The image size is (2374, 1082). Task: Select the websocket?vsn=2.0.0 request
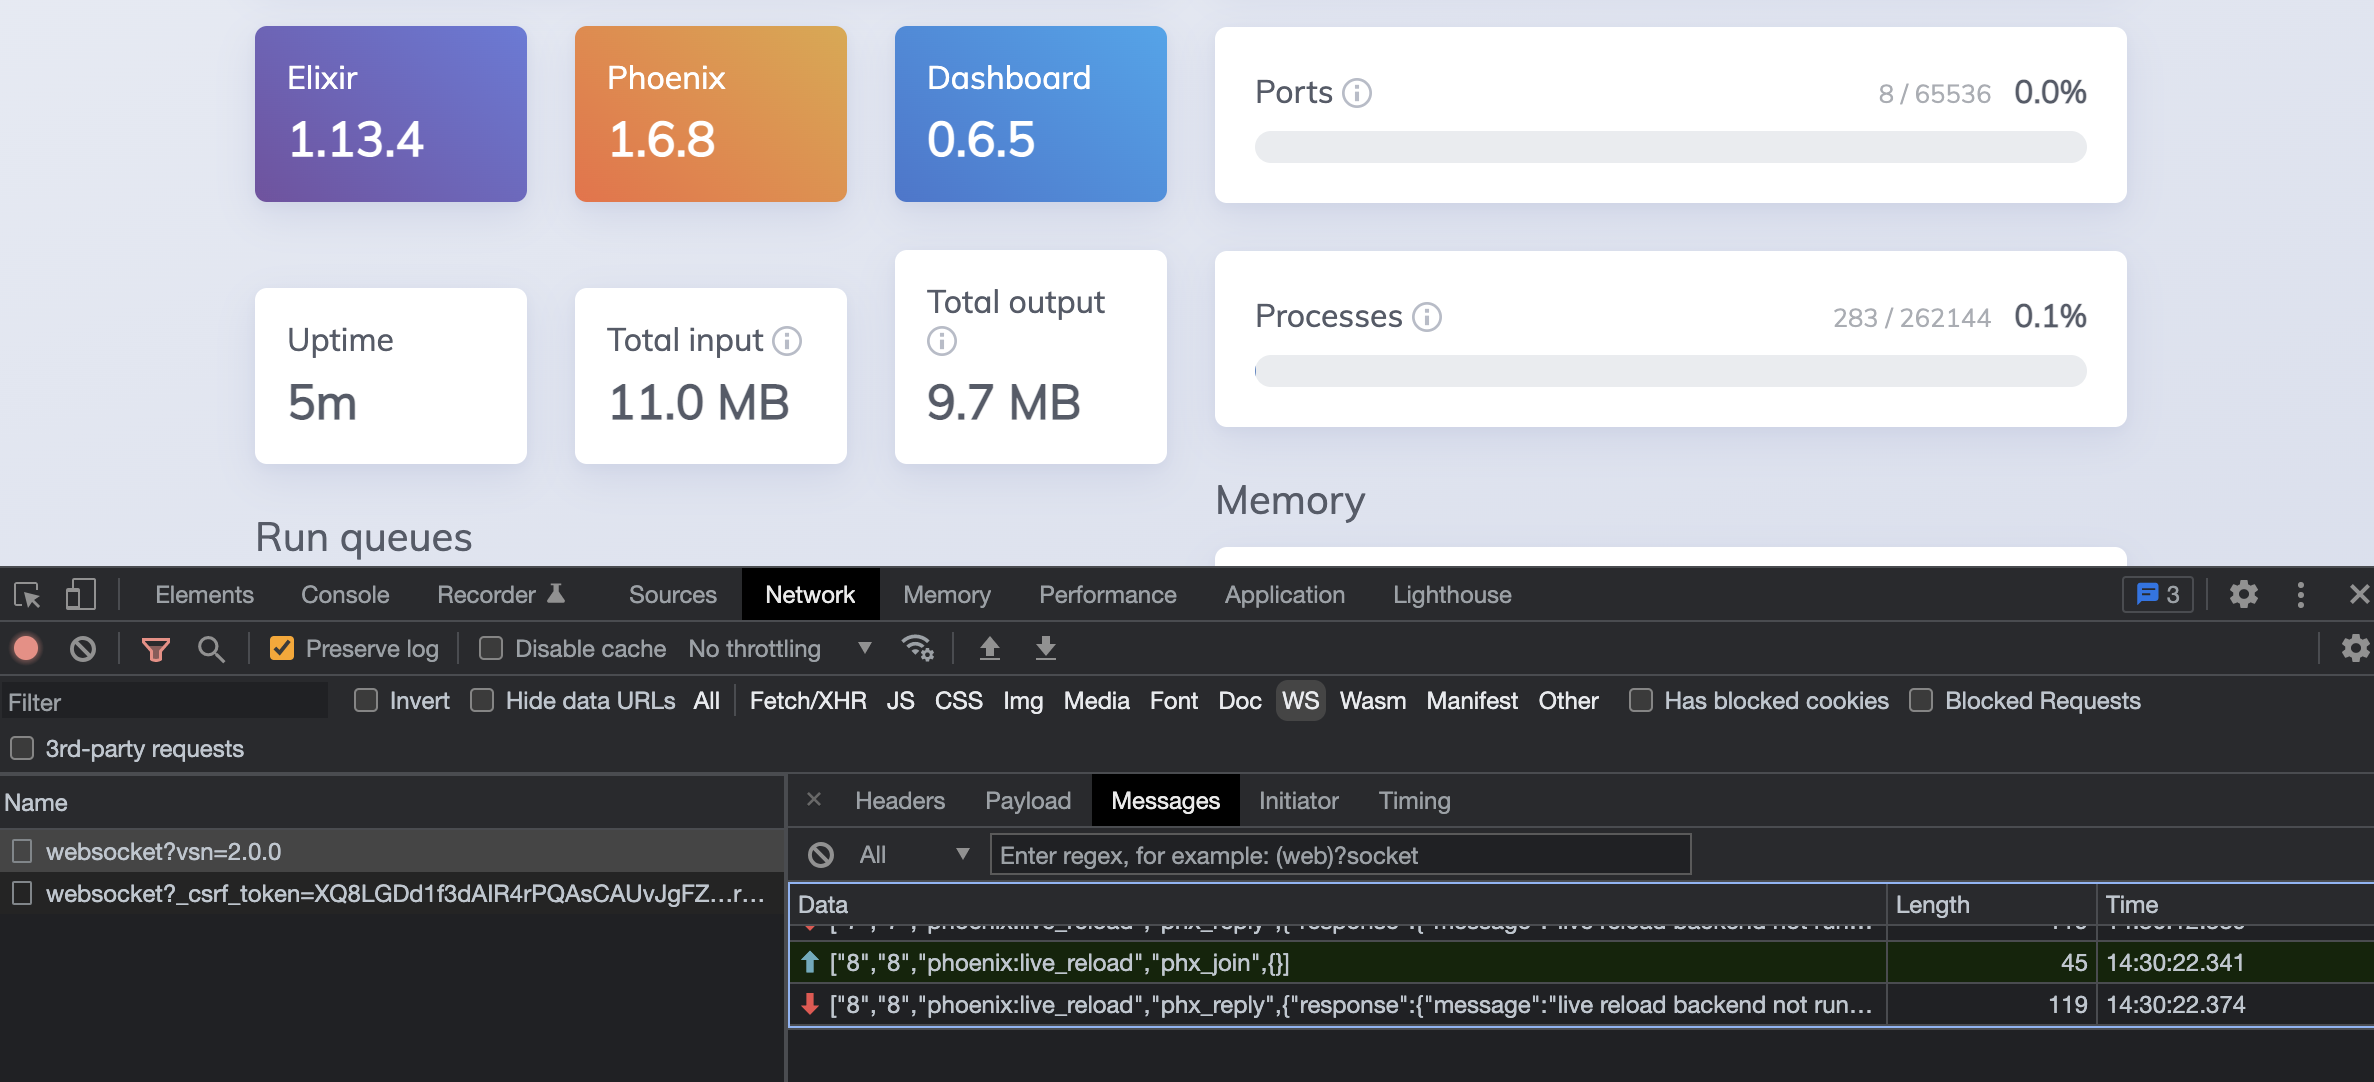tap(163, 852)
